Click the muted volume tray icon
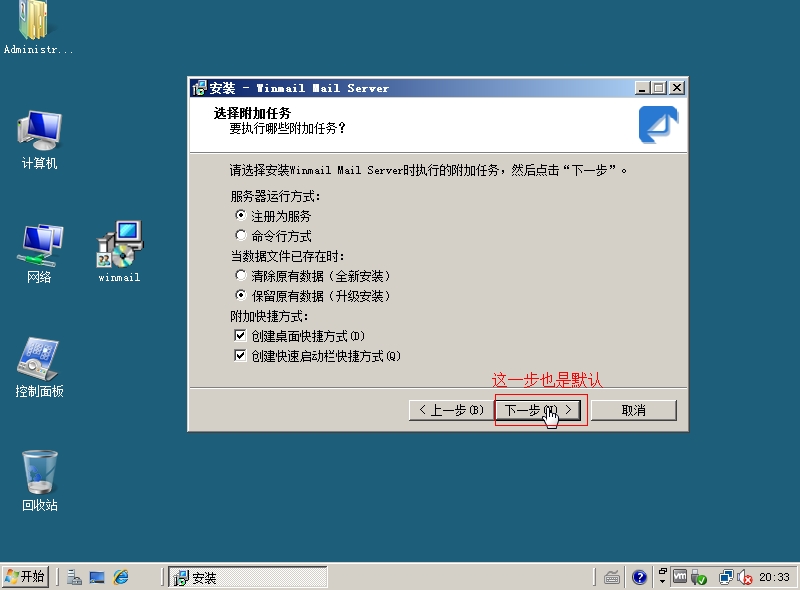Screen dimensions: 800x590 point(745,577)
